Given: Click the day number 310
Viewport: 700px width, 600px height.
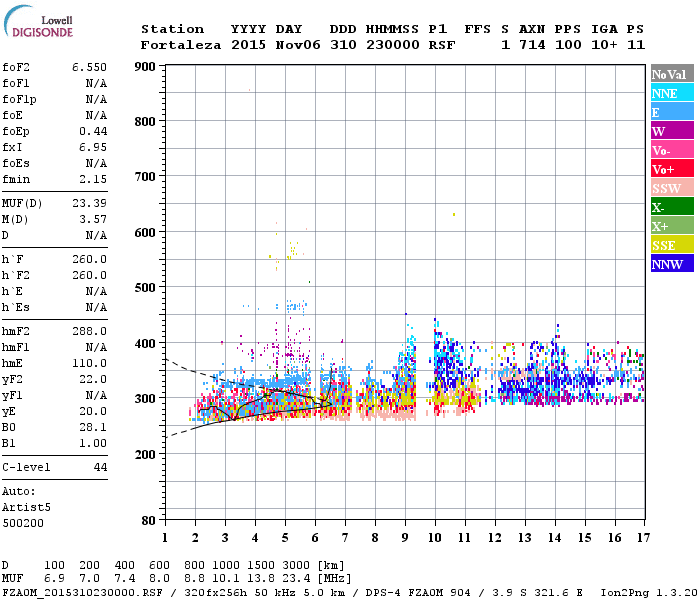Looking at the screenshot, I should tap(343, 45).
